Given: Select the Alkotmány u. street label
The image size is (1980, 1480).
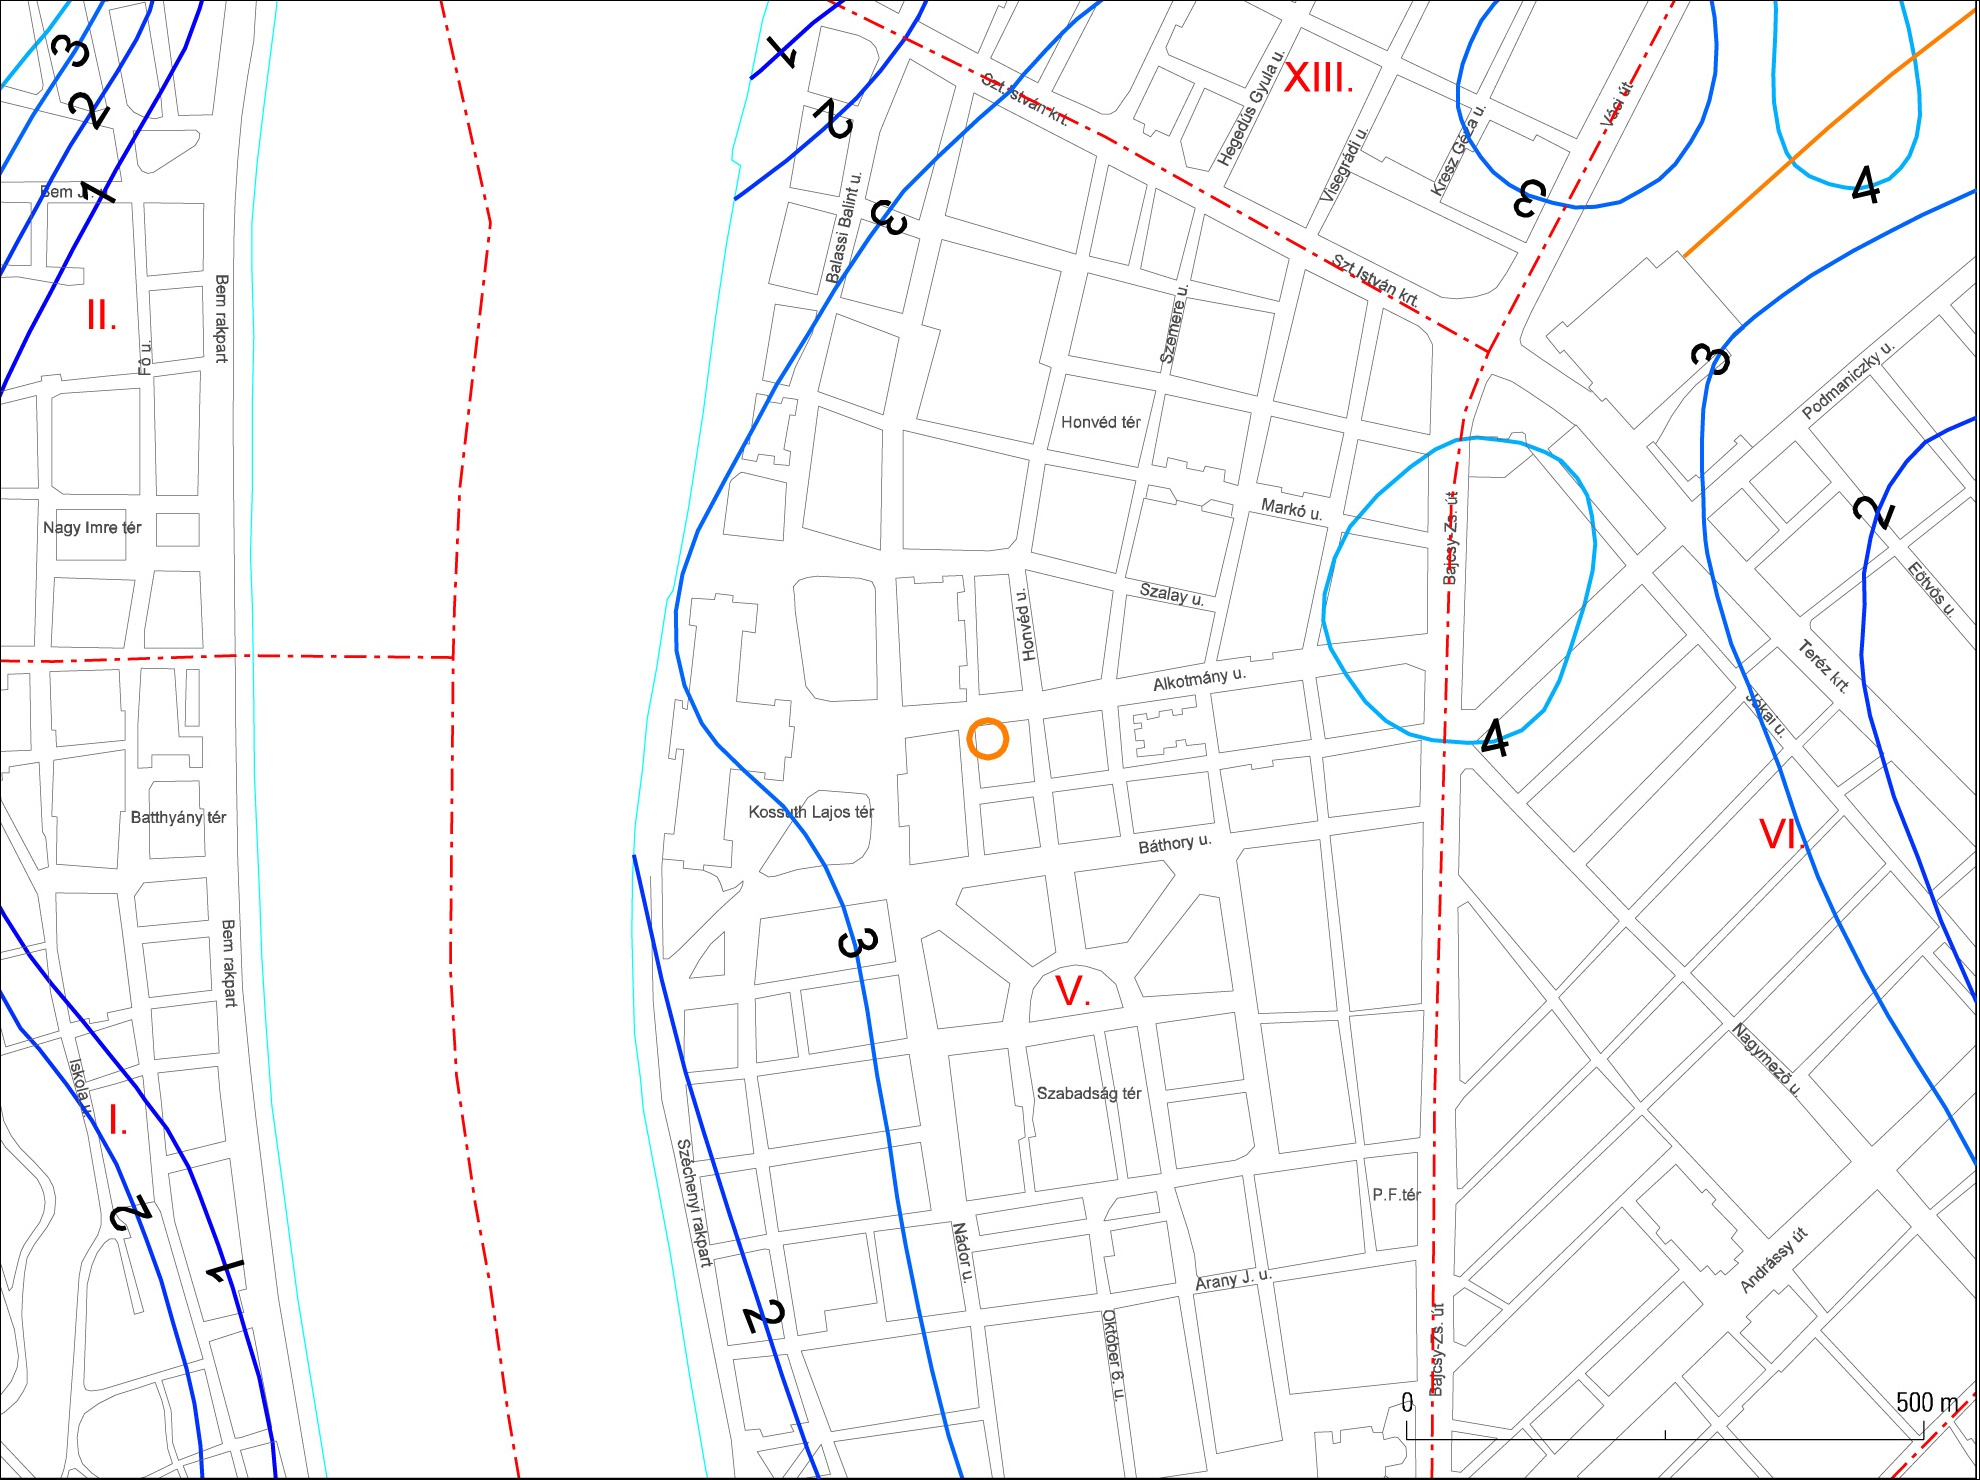Looking at the screenshot, I should (1200, 679).
